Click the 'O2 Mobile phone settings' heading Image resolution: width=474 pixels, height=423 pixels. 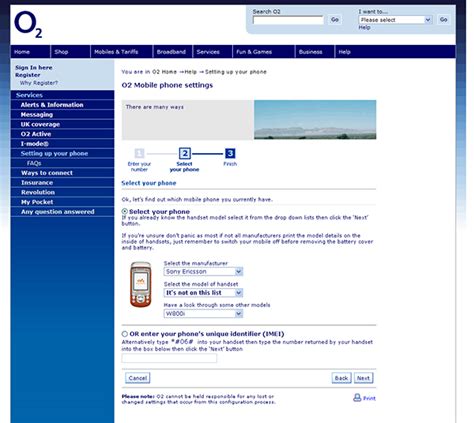[167, 85]
